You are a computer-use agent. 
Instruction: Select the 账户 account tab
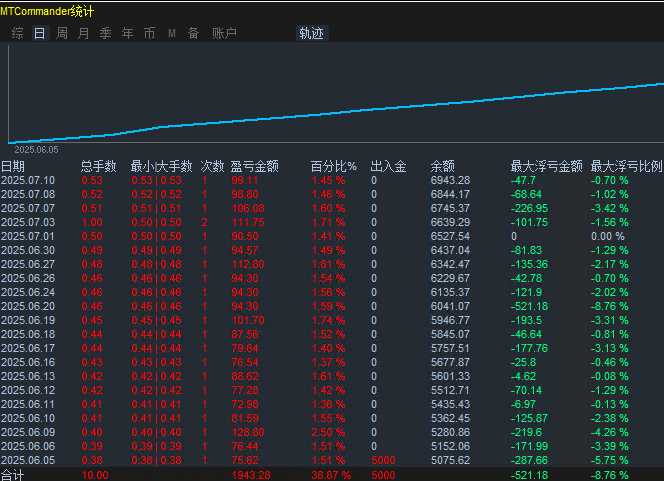[x=224, y=33]
